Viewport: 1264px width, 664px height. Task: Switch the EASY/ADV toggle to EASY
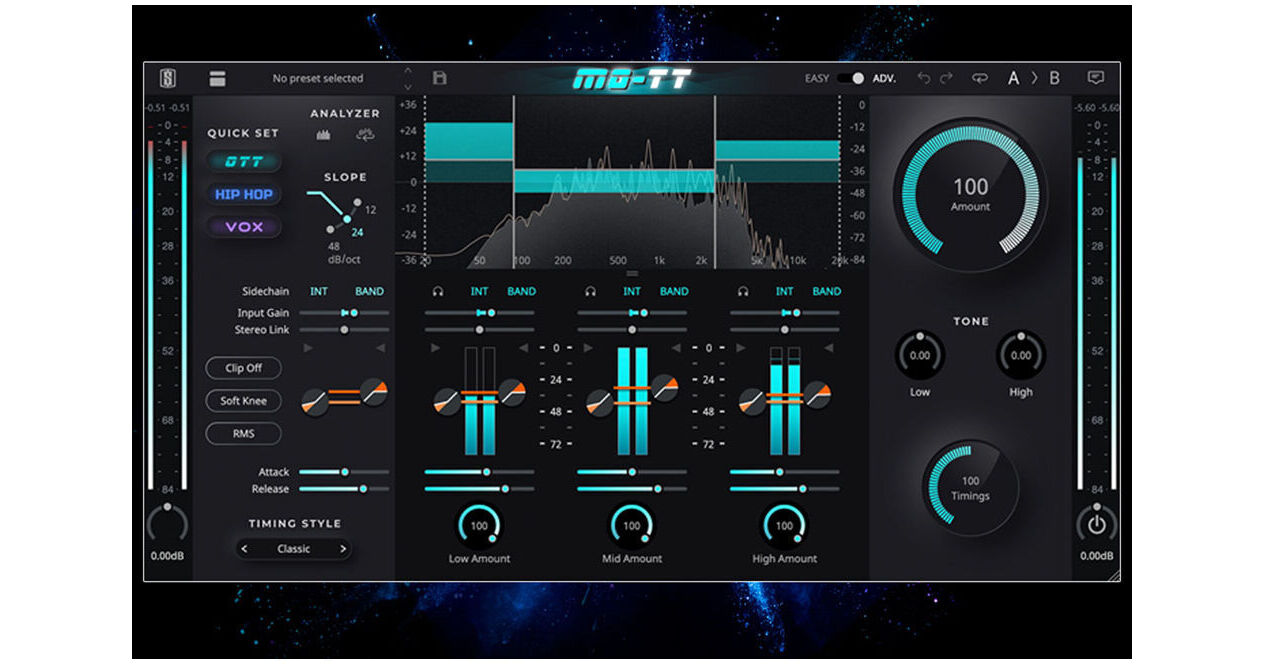coord(845,77)
